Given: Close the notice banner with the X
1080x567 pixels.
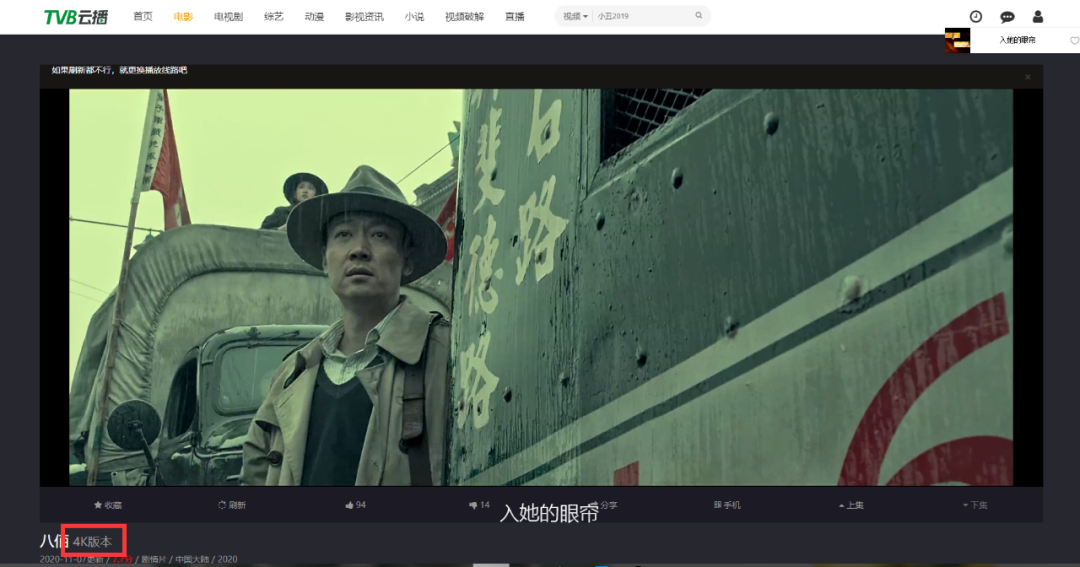Looking at the screenshot, I should (x=1027, y=77).
